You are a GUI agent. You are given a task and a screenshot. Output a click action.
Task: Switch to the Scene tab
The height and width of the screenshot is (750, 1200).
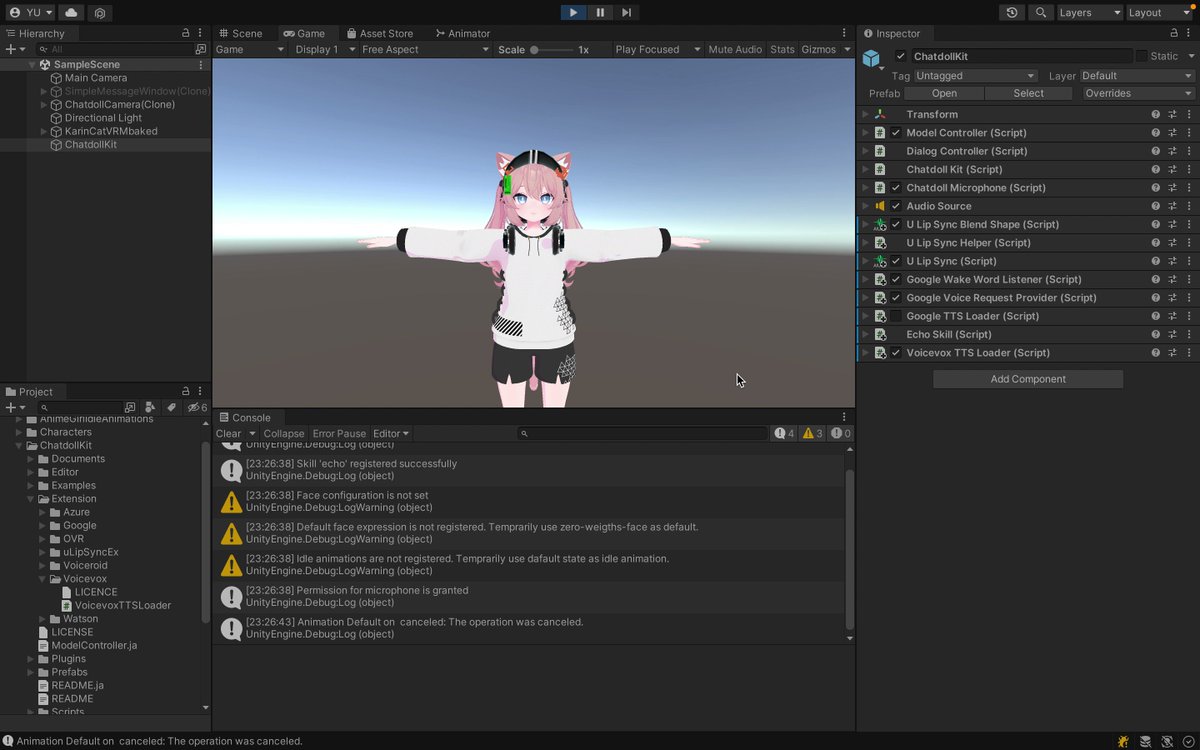click(x=240, y=33)
